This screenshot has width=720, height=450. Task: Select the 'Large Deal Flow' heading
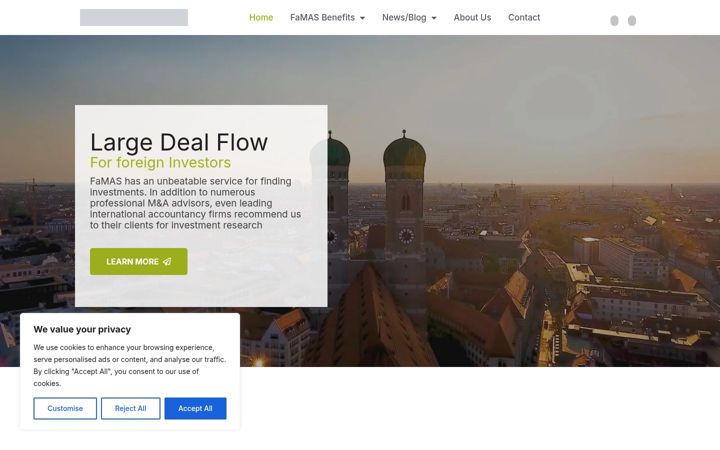pos(179,142)
